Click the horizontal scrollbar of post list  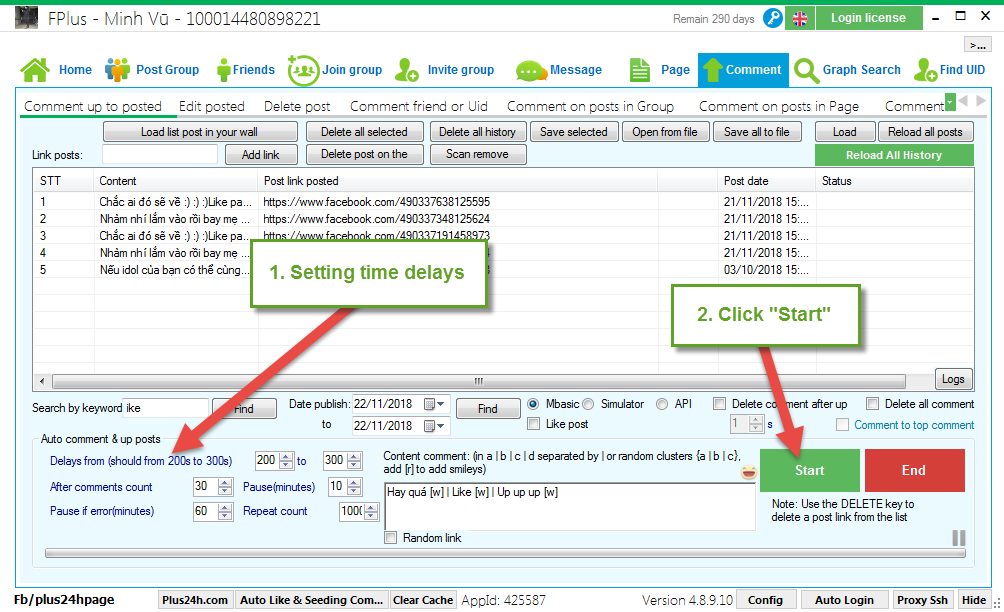click(478, 382)
